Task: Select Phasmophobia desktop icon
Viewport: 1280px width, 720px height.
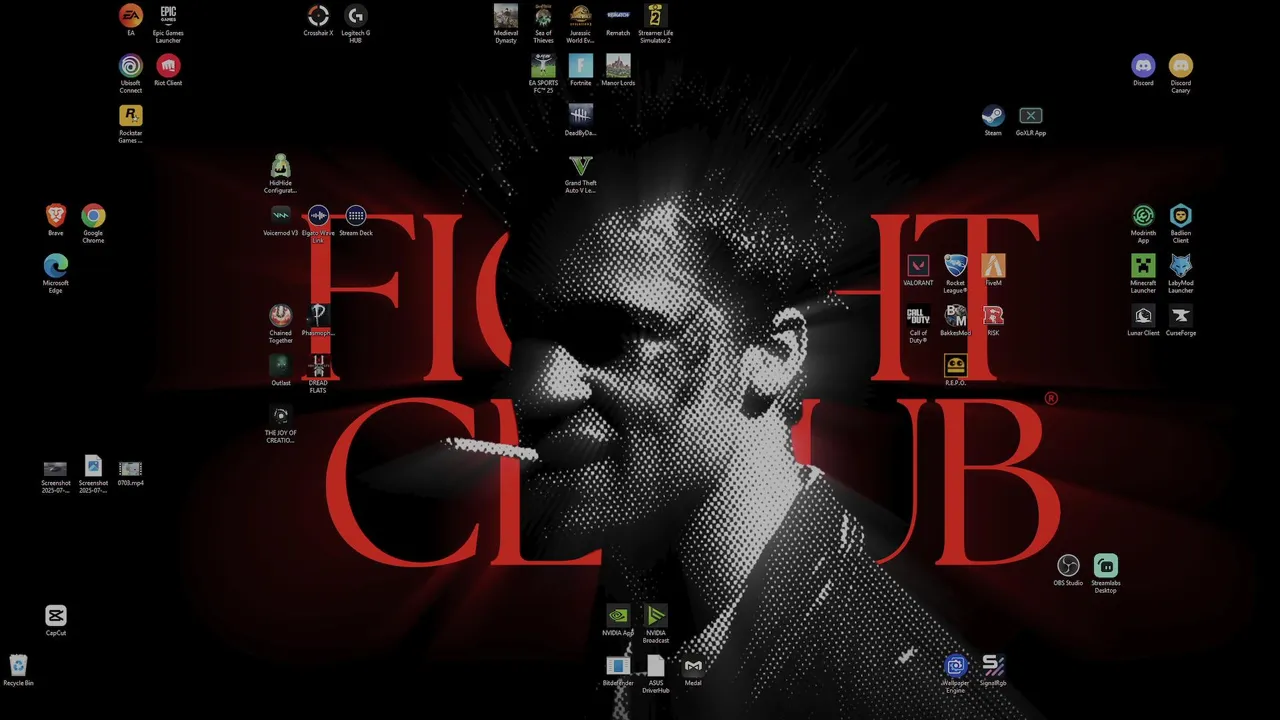Action: 318,316
